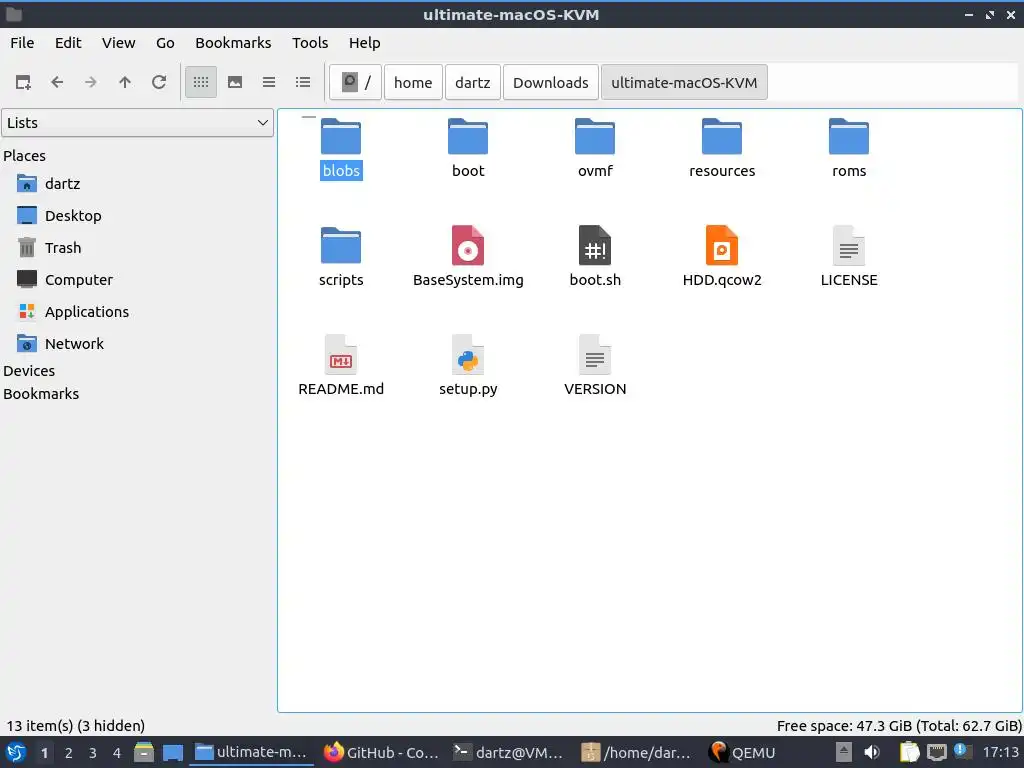Click the item count status text
The image size is (1024, 768).
pyautogui.click(x=76, y=726)
